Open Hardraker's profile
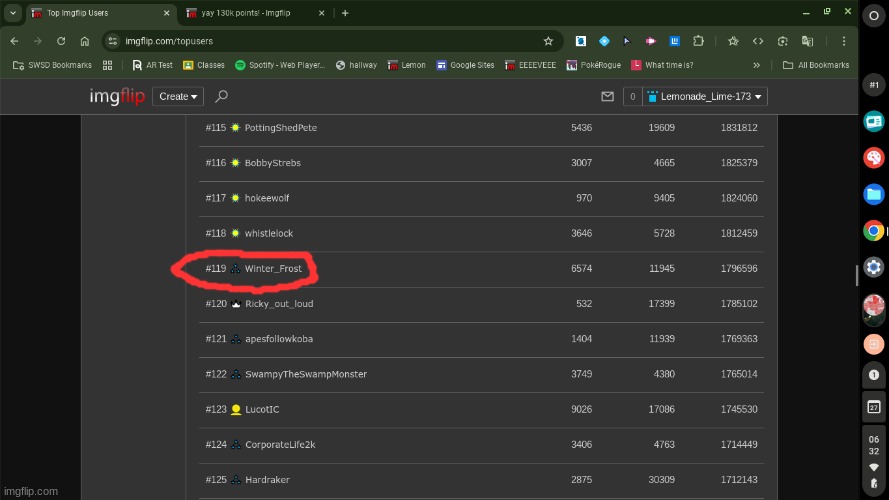 (x=267, y=479)
